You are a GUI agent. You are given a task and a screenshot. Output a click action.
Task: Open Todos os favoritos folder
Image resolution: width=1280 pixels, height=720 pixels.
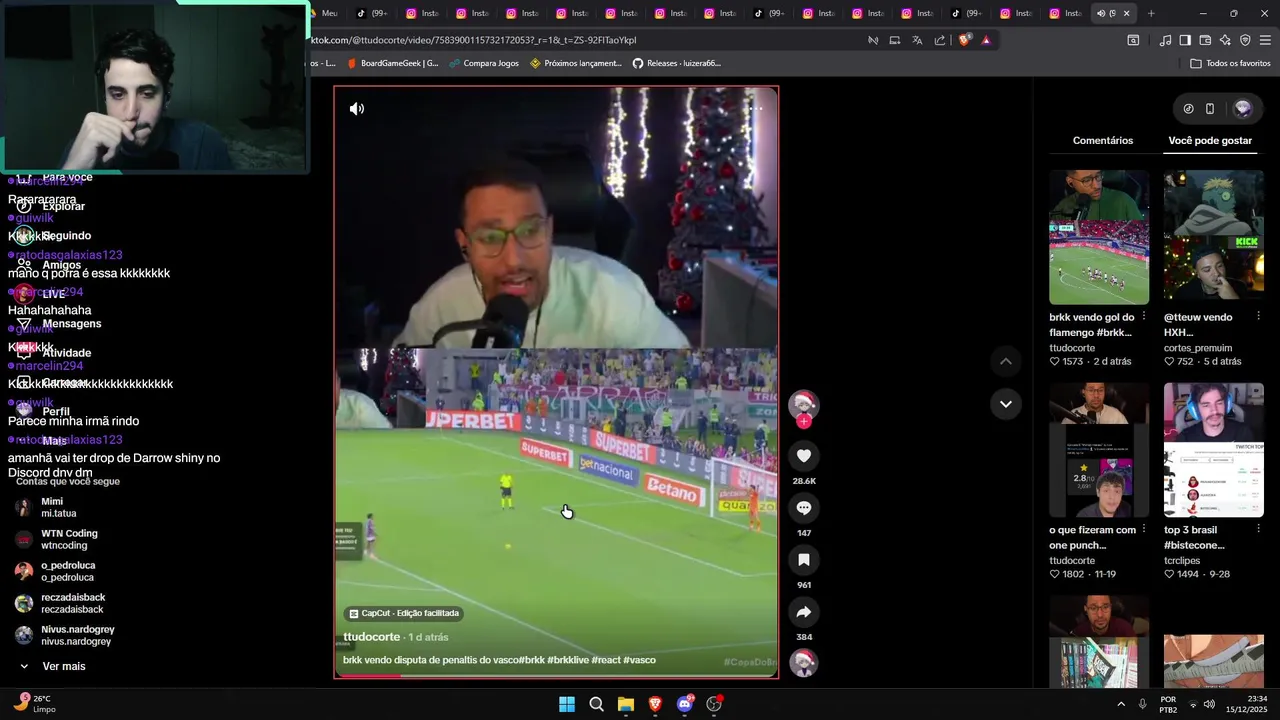tap(1230, 63)
